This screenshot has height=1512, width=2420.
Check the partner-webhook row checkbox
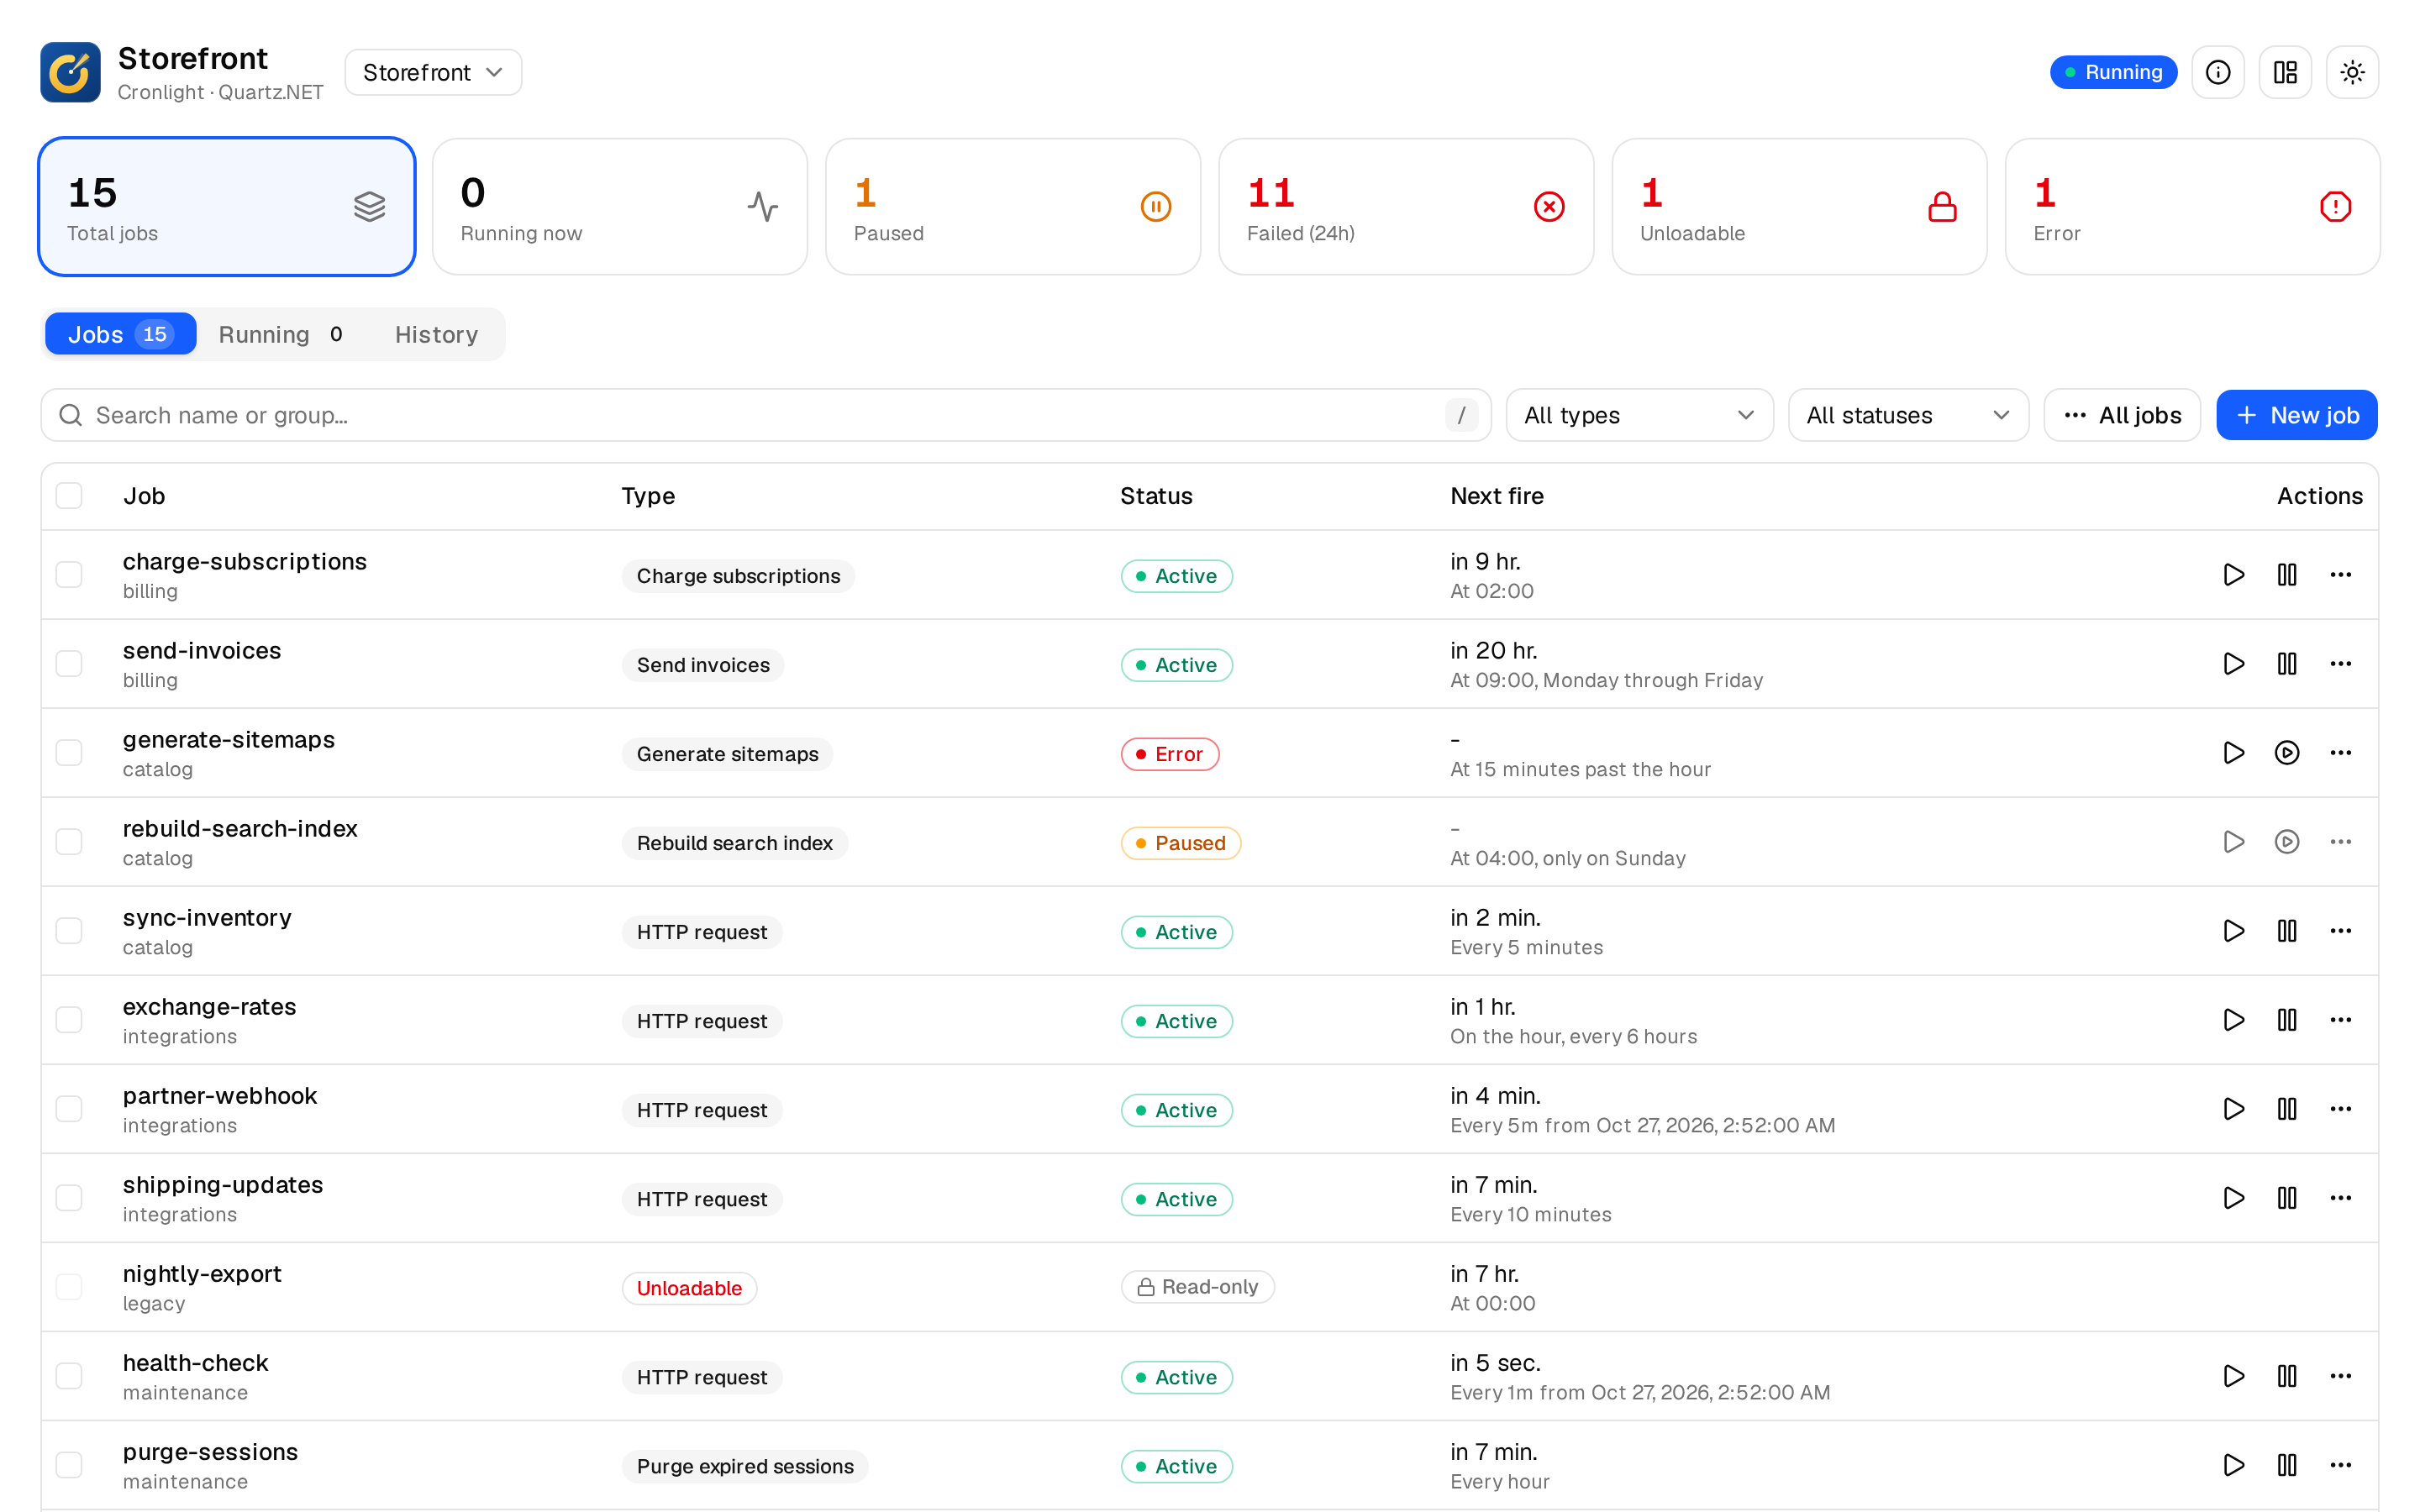pyautogui.click(x=69, y=1109)
